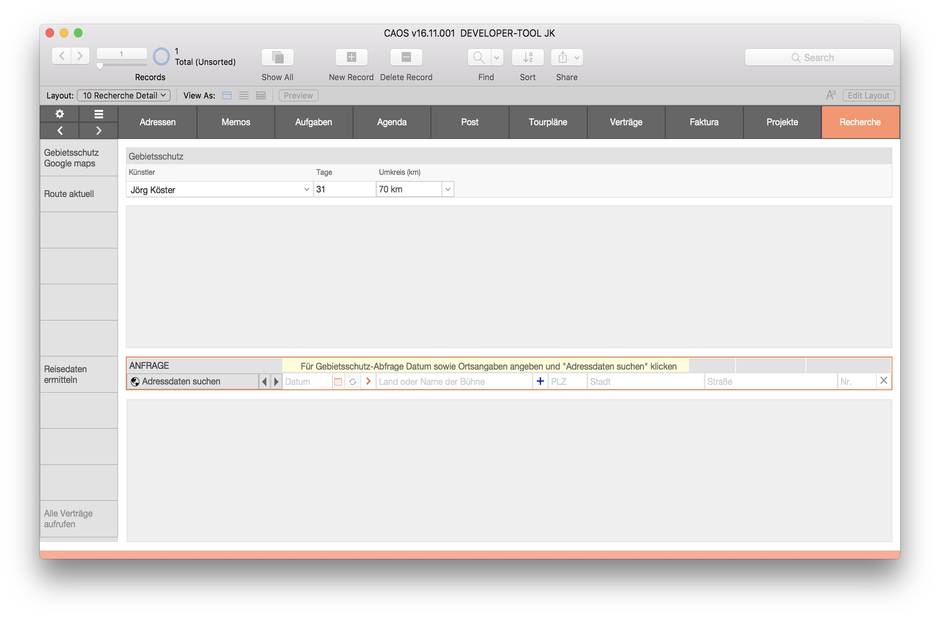Click the refresh circular arrow icon

coord(353,381)
